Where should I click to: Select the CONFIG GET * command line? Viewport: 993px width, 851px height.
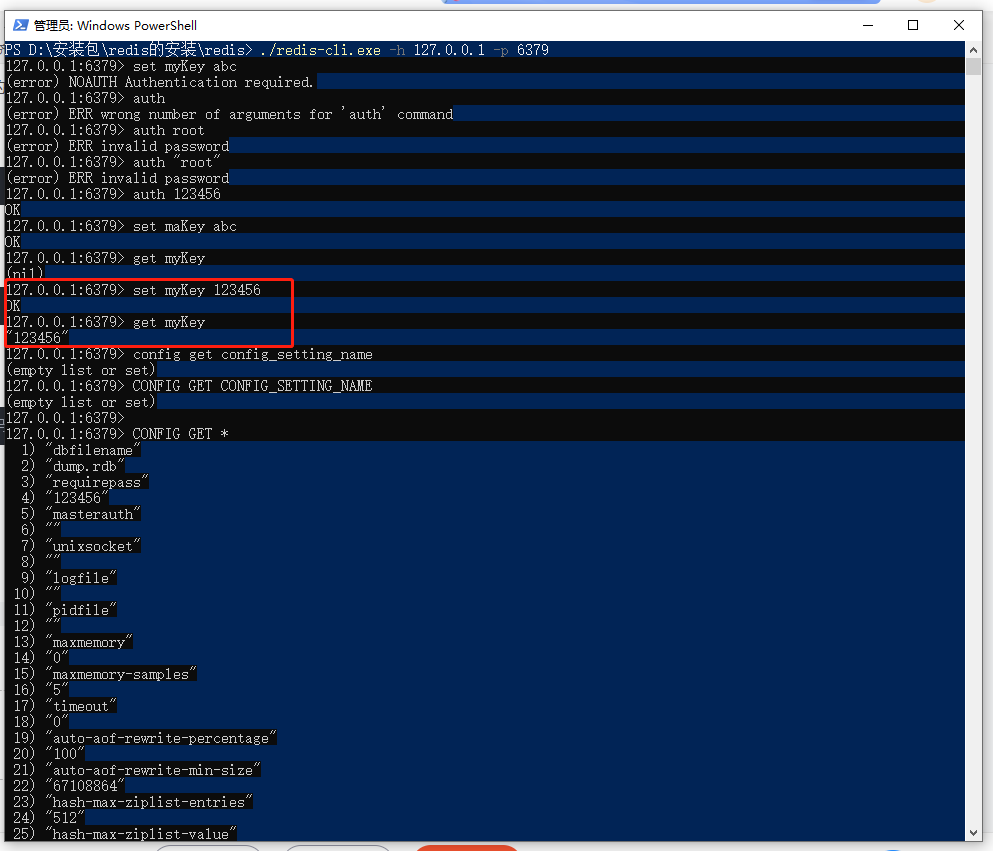click(x=183, y=433)
